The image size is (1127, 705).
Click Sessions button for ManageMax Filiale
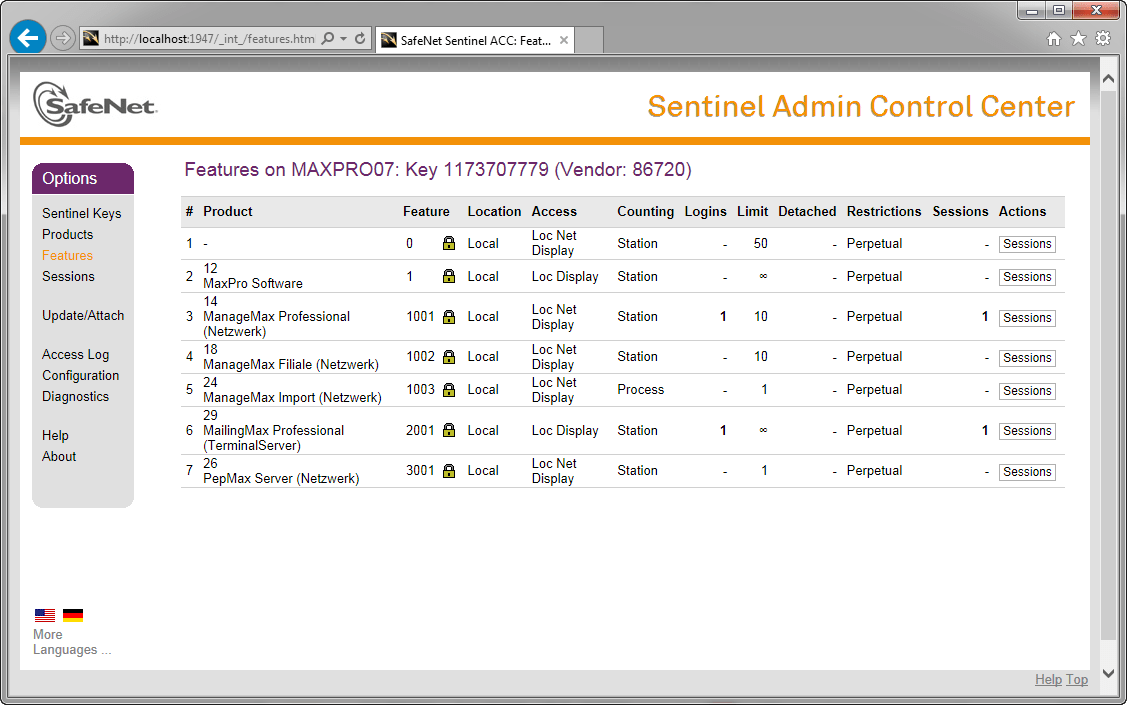[1027, 358]
